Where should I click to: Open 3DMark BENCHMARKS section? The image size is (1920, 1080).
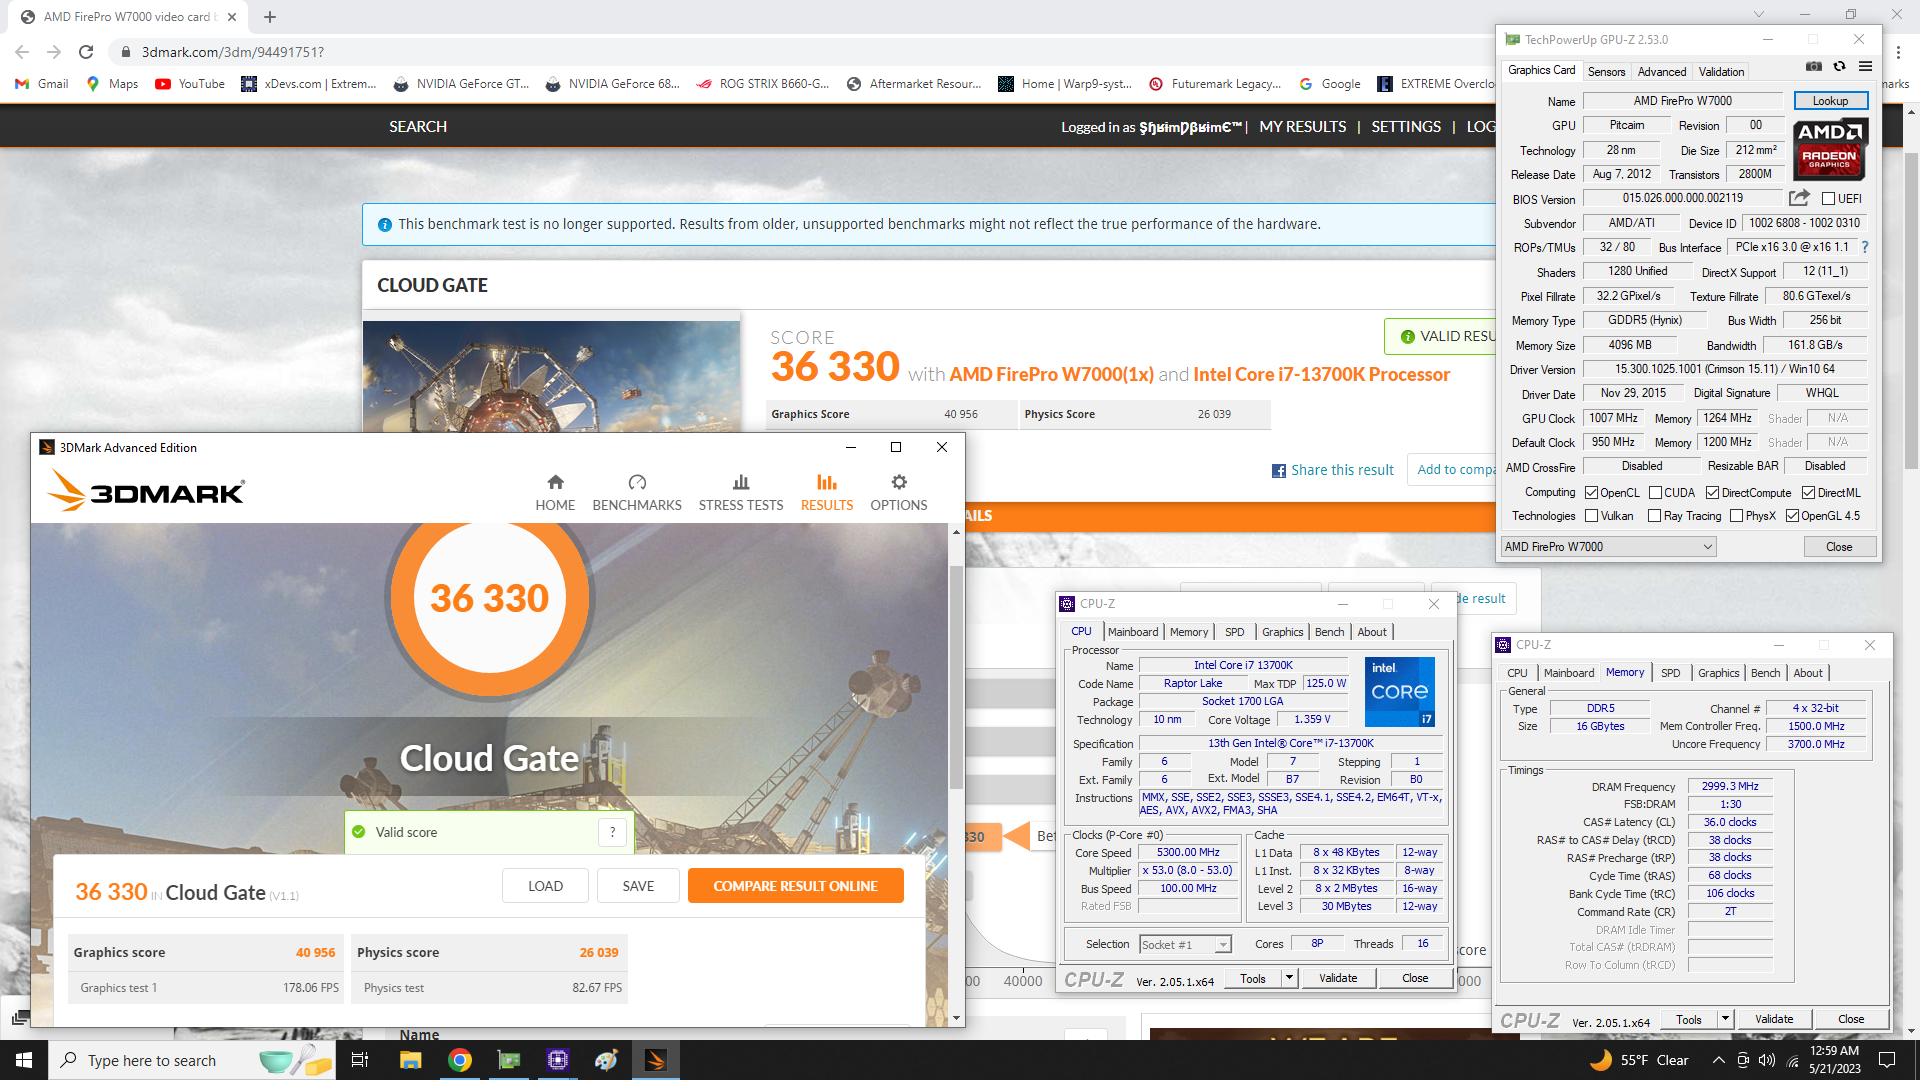click(x=637, y=493)
